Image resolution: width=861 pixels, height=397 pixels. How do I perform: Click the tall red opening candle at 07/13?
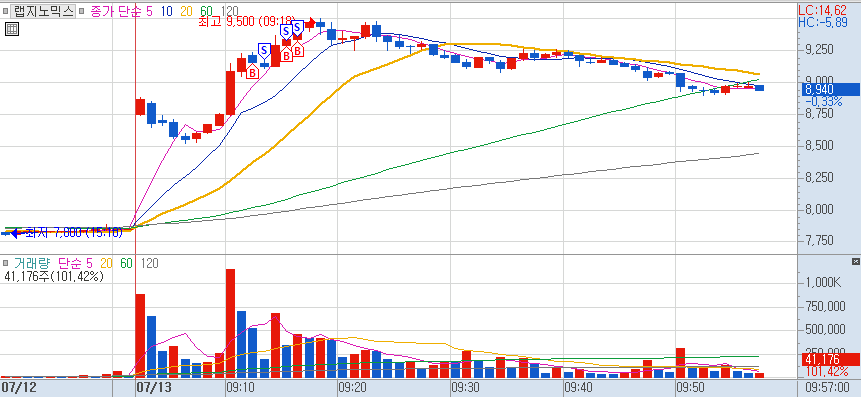point(141,107)
